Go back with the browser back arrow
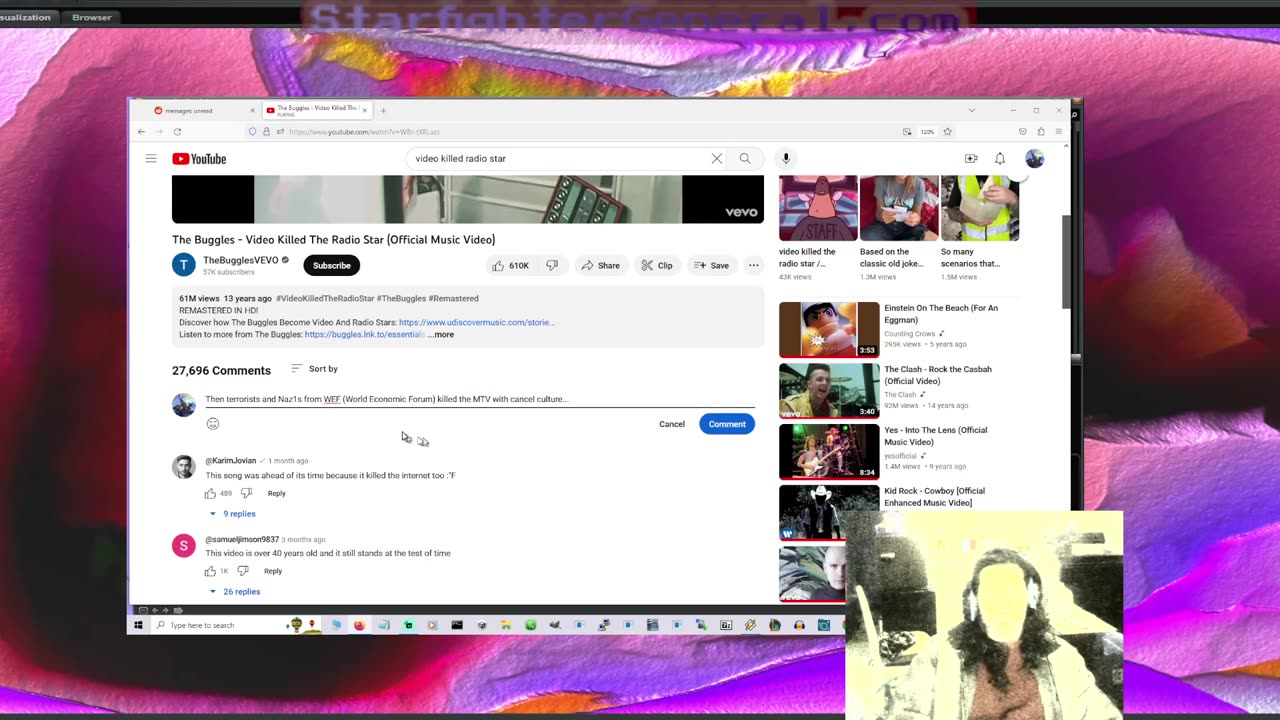 pos(141,132)
